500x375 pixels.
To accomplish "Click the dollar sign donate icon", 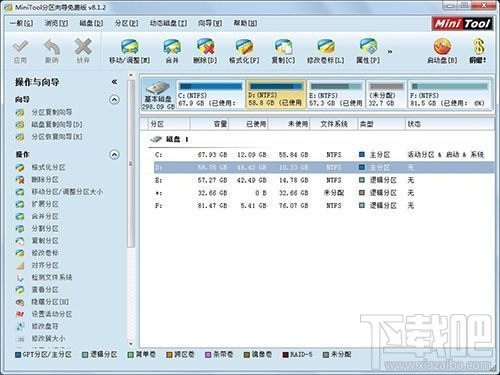I will (478, 47).
